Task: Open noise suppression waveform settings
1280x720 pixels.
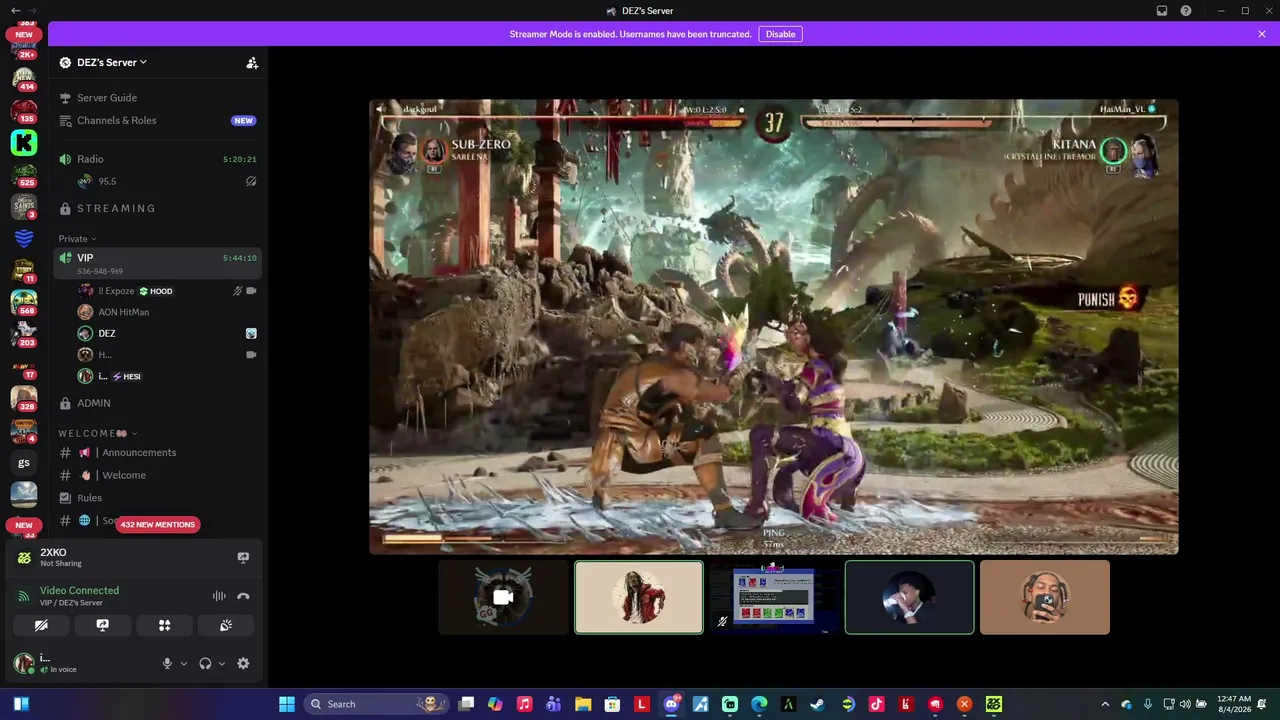Action: point(219,596)
